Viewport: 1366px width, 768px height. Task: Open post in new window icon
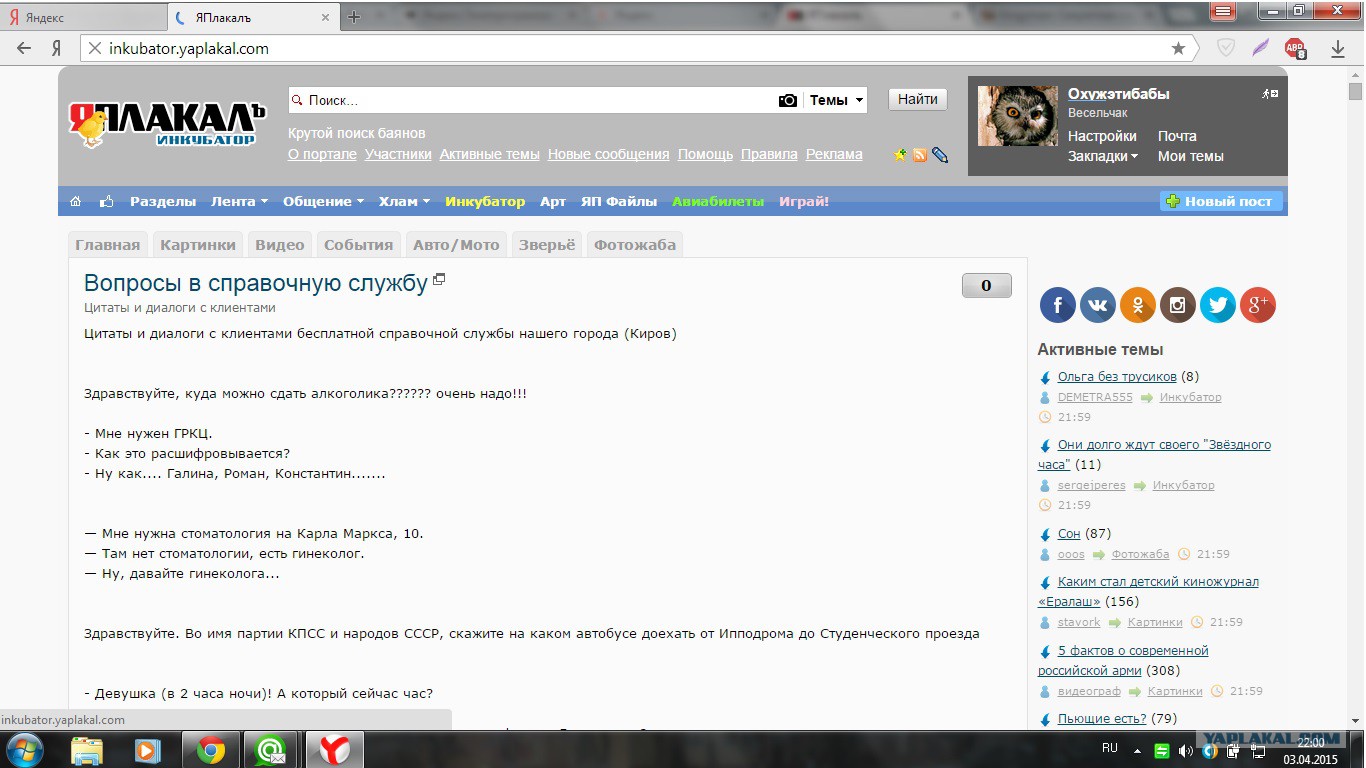(x=438, y=280)
